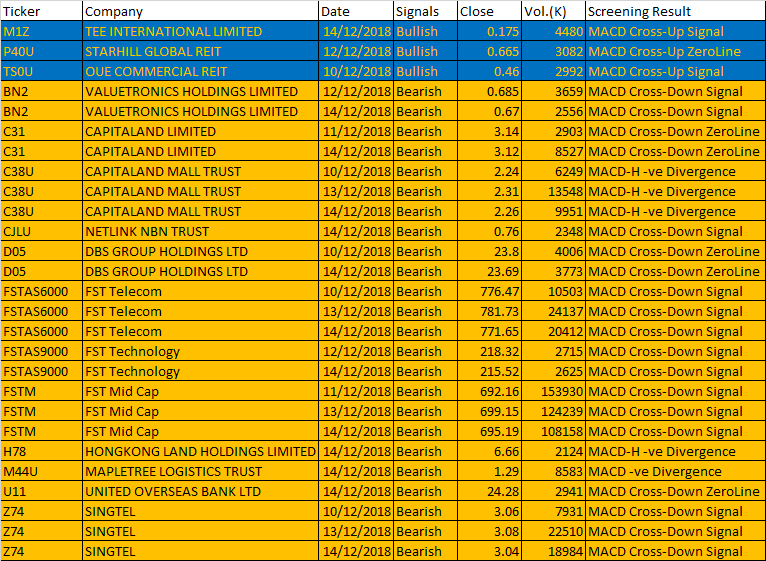This screenshot has height=561, width=766.
Task: Select HONGKONG LAND HOLDINGS LIMITED cell
Action: [200, 452]
